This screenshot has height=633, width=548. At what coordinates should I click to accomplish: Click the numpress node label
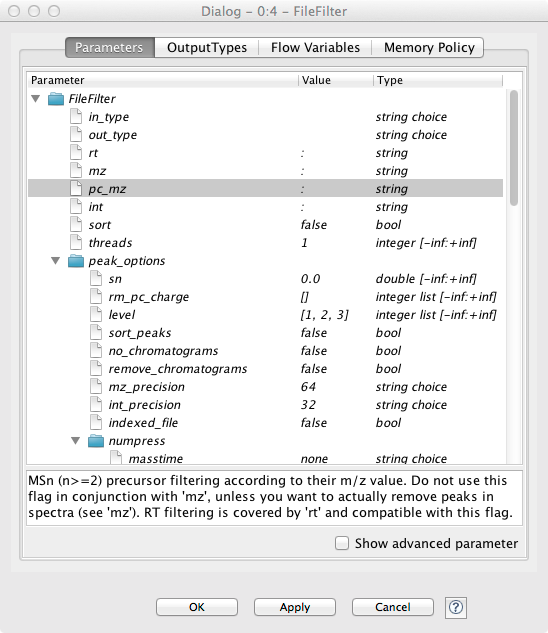coord(137,441)
